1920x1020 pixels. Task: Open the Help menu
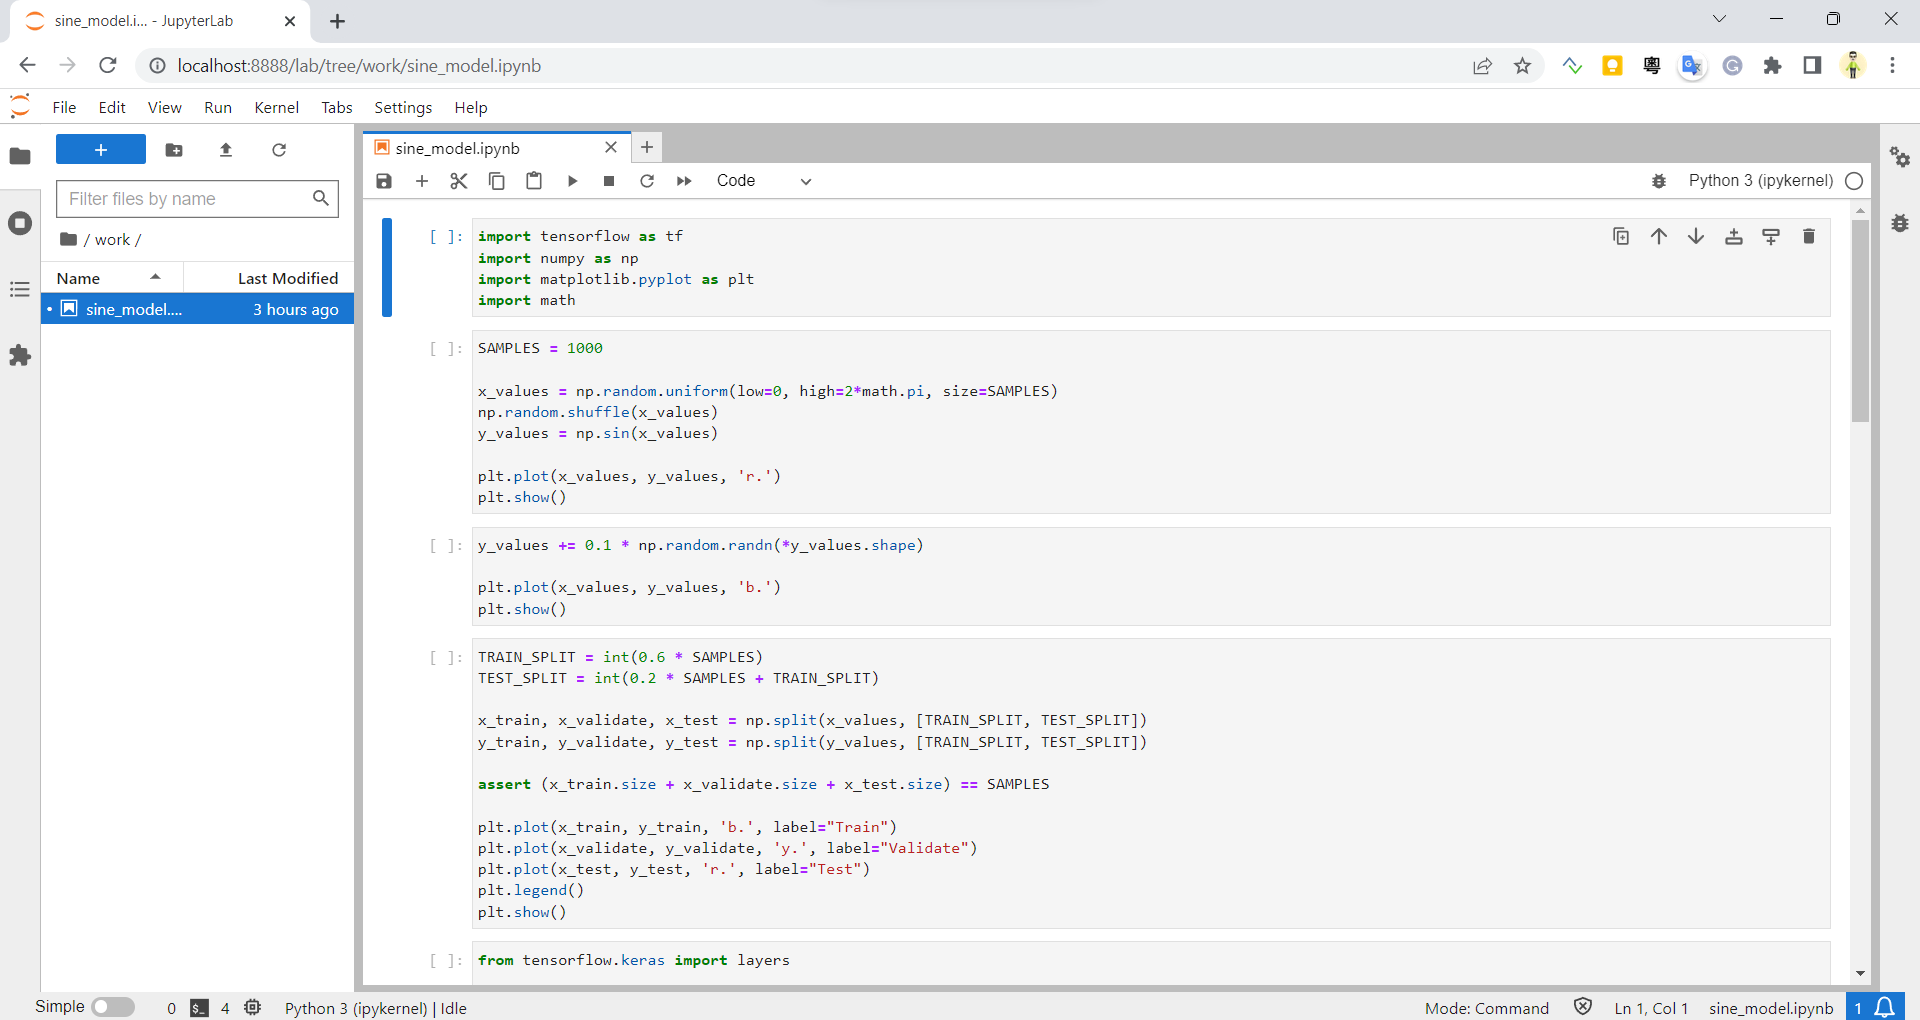(x=471, y=108)
